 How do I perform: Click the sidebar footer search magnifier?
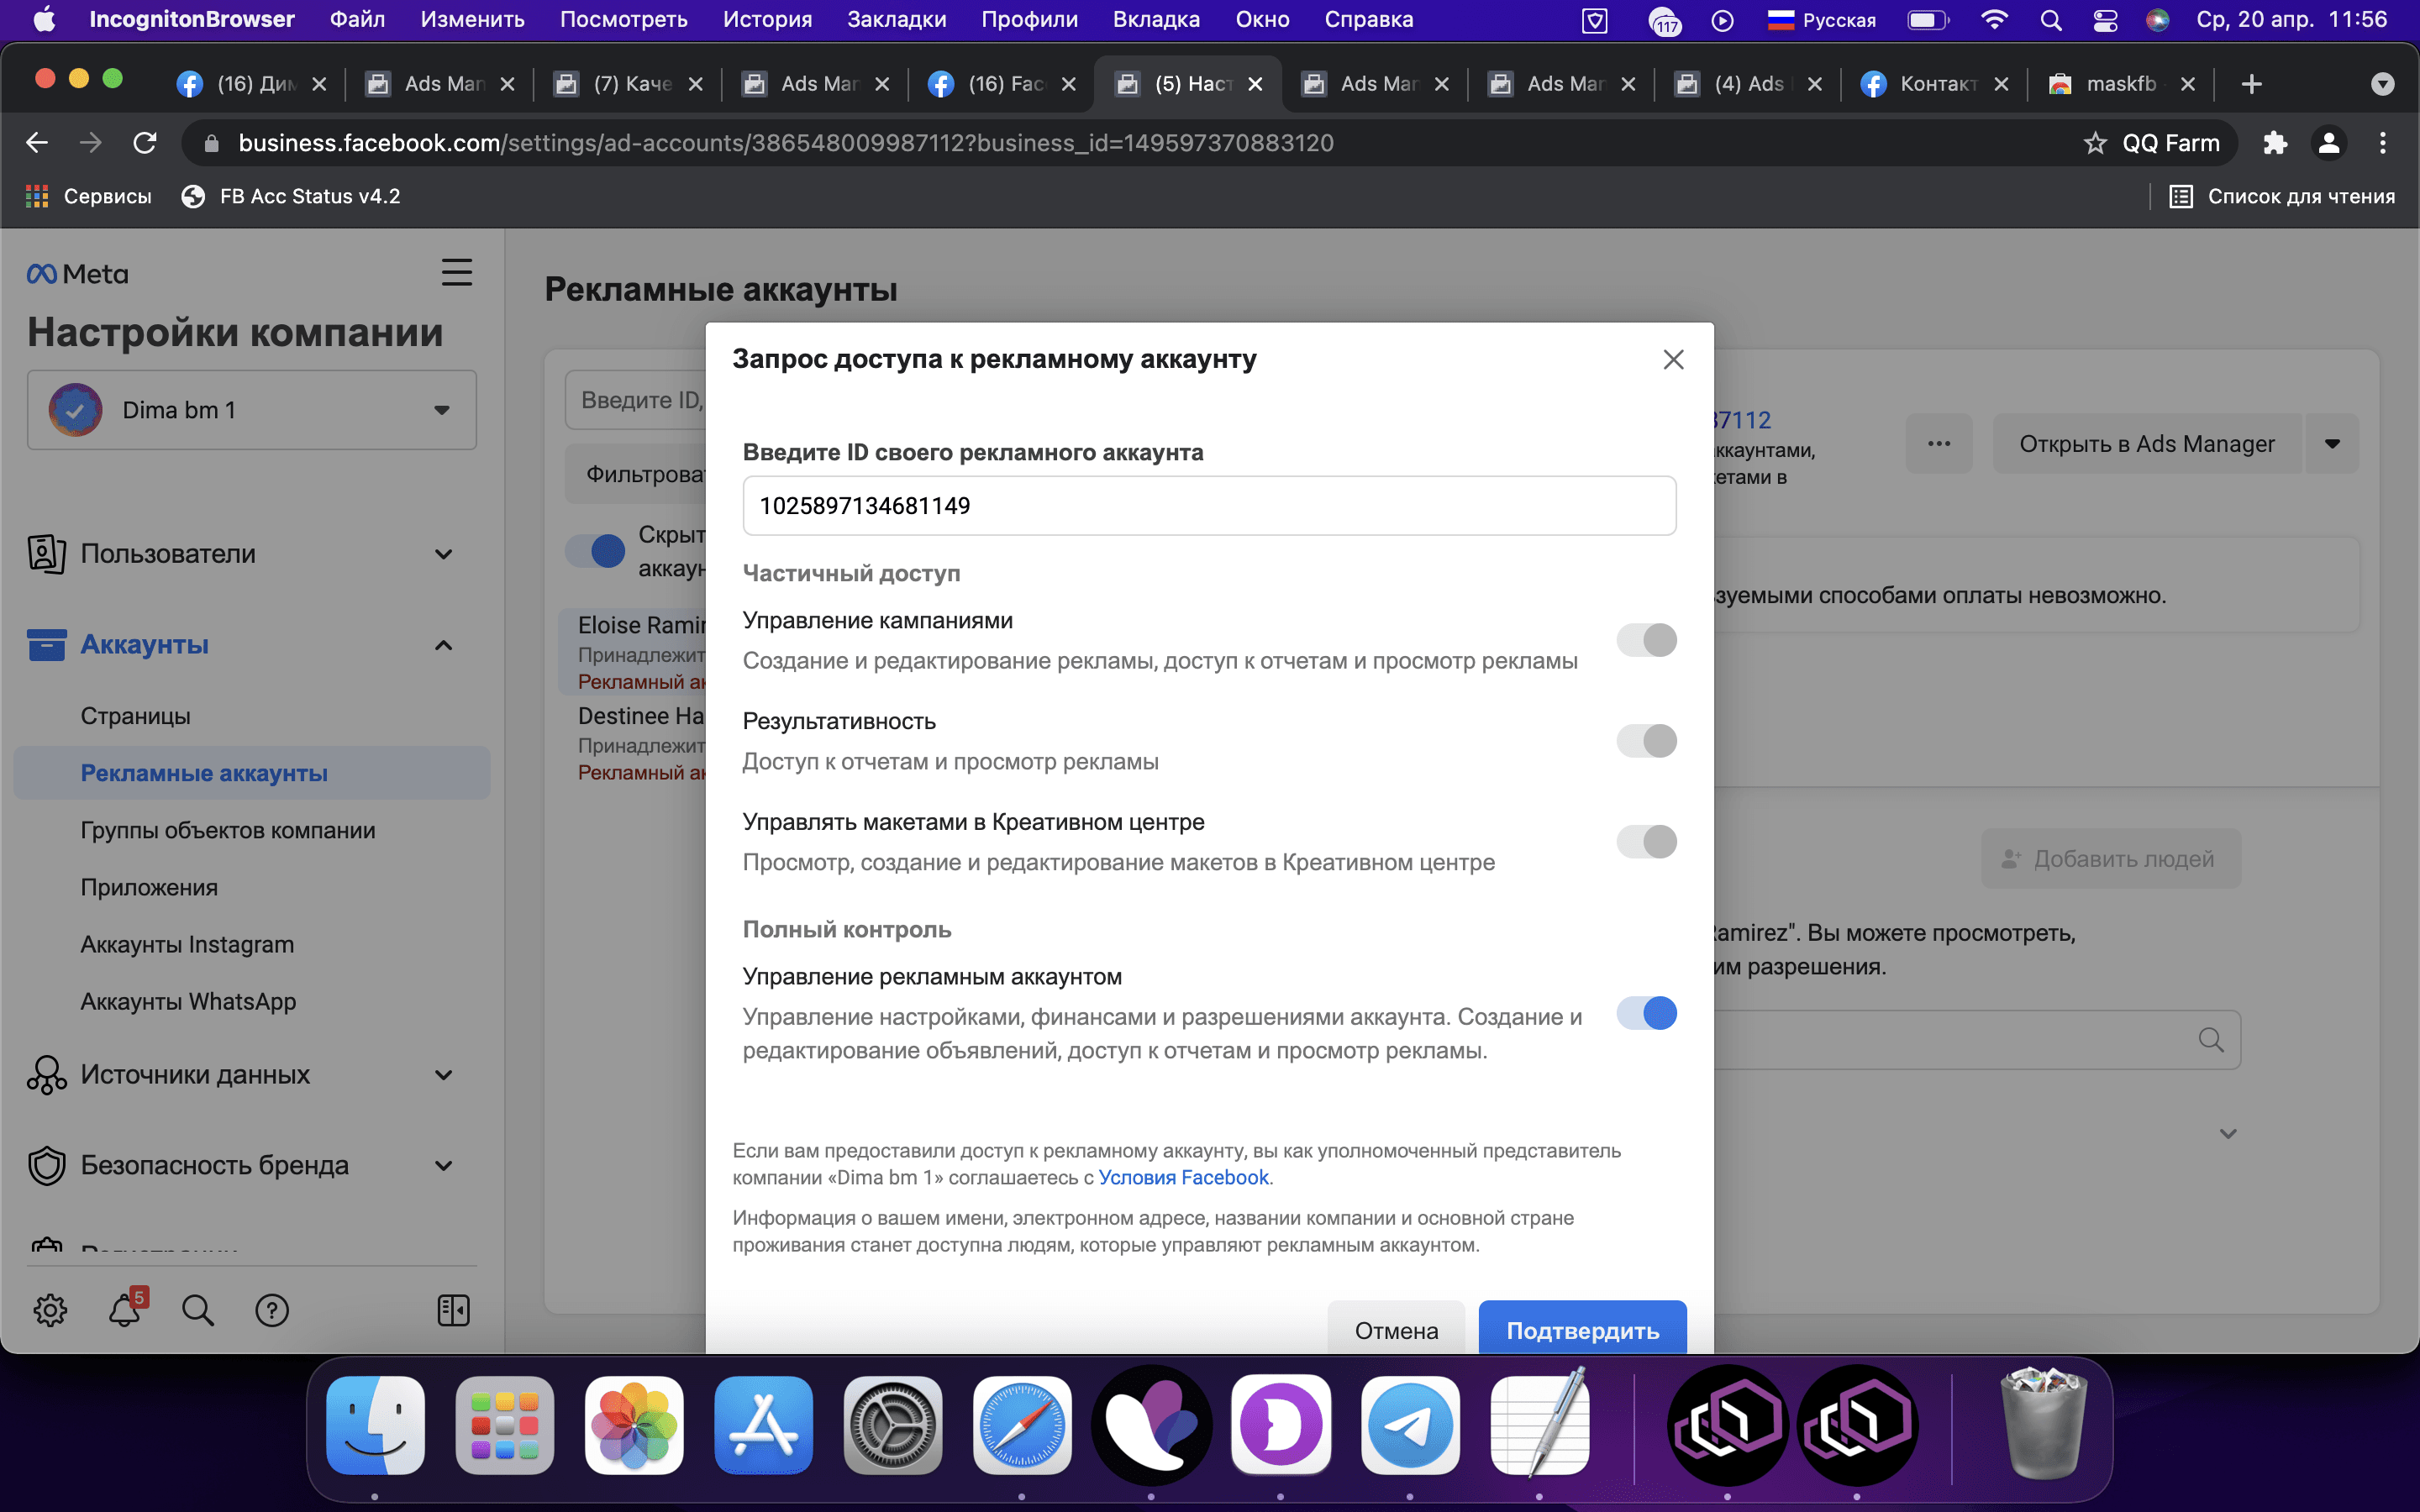pyautogui.click(x=198, y=1310)
